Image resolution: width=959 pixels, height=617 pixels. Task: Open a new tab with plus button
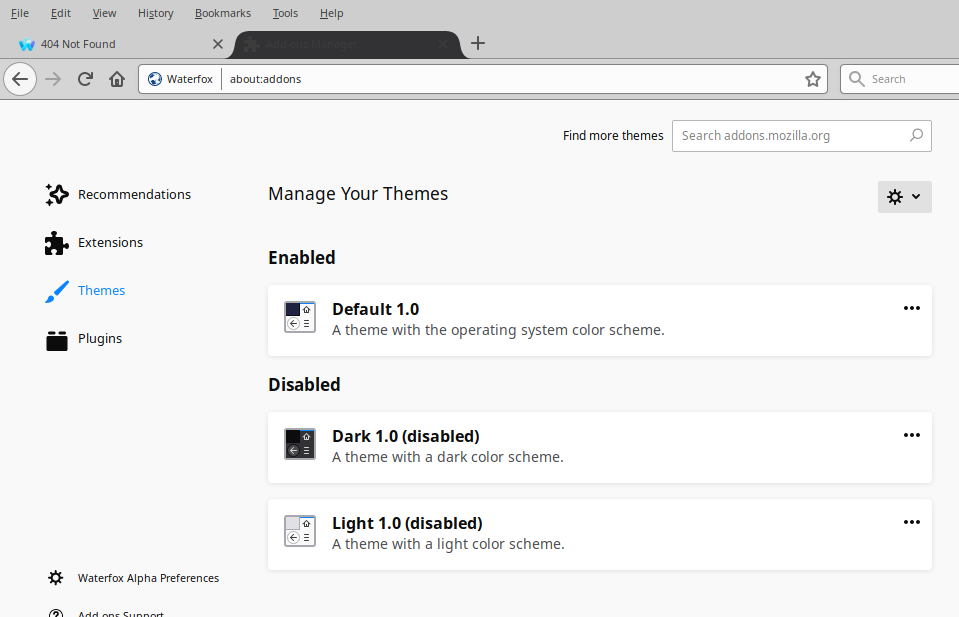coord(478,43)
